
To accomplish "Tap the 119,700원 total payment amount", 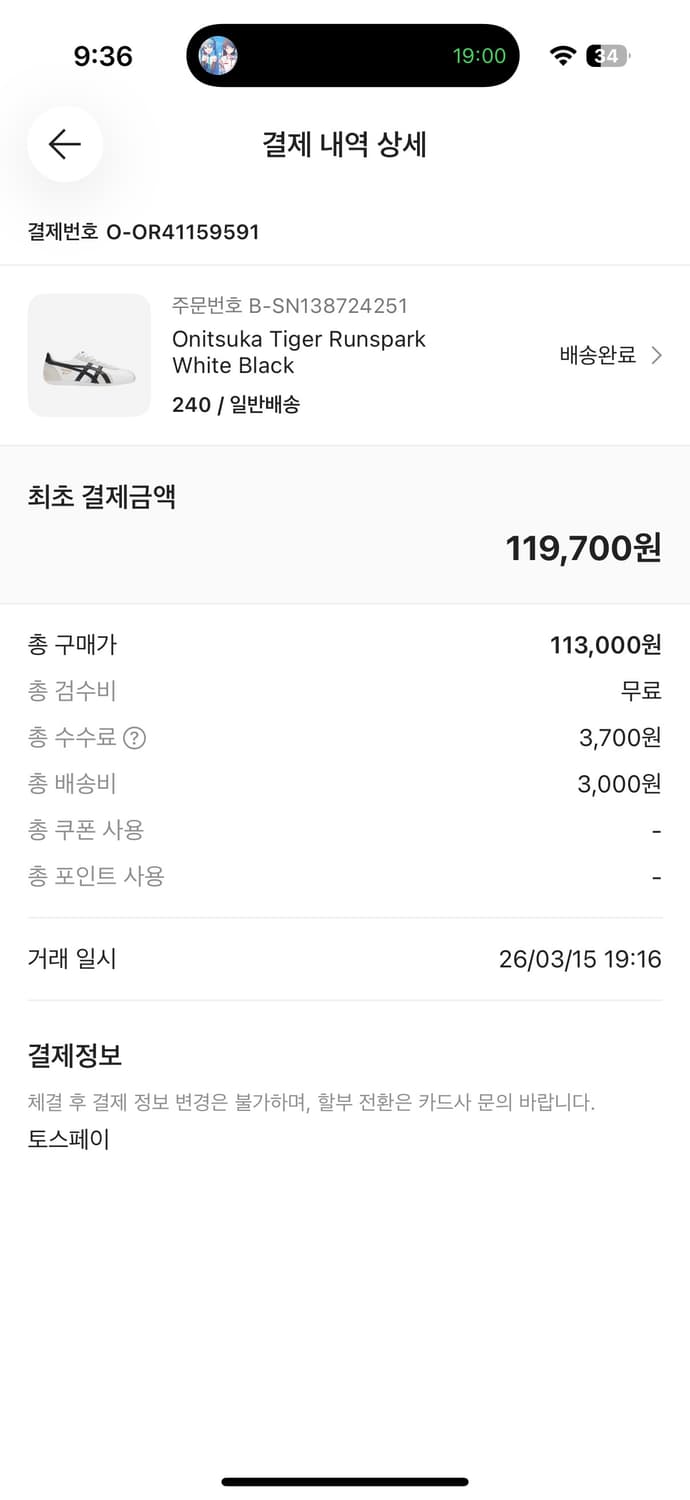I will click(581, 548).
